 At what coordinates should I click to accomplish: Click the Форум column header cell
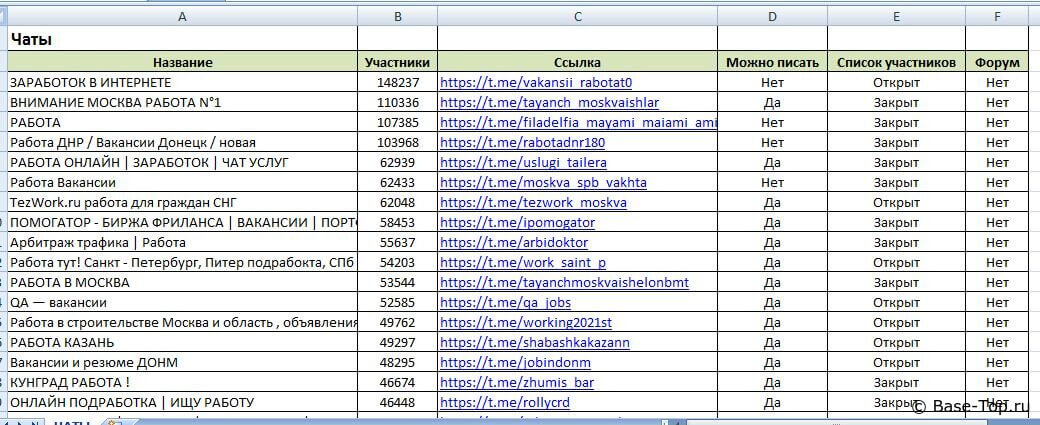pyautogui.click(x=997, y=62)
